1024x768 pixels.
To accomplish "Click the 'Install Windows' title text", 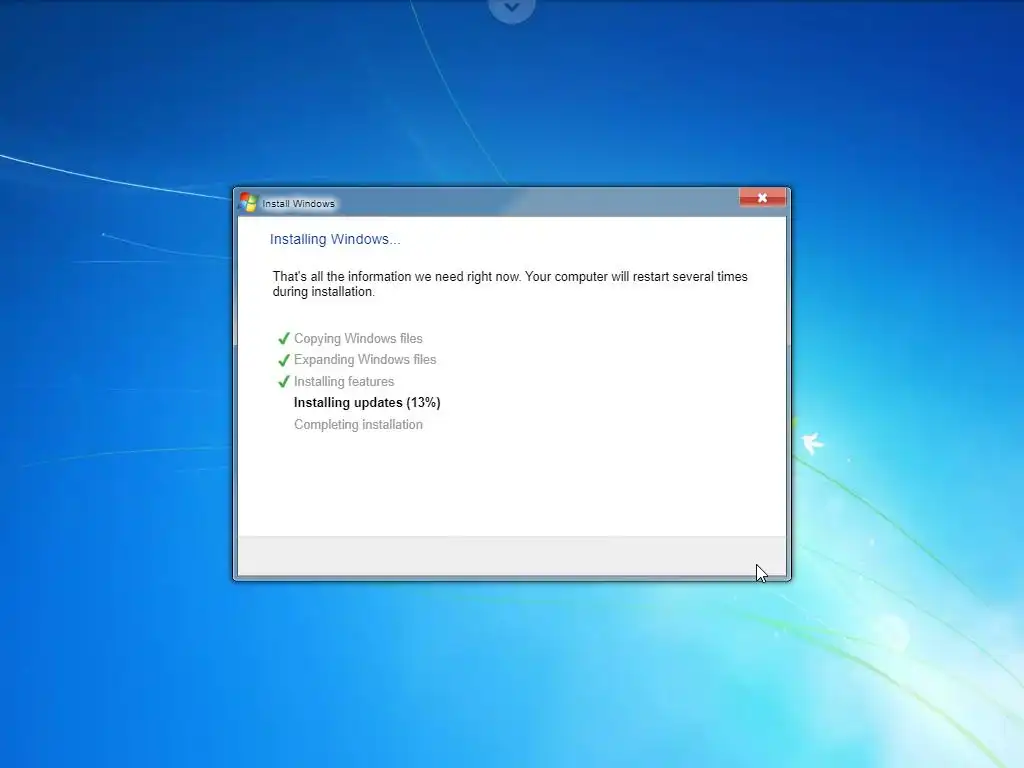I will pyautogui.click(x=298, y=204).
